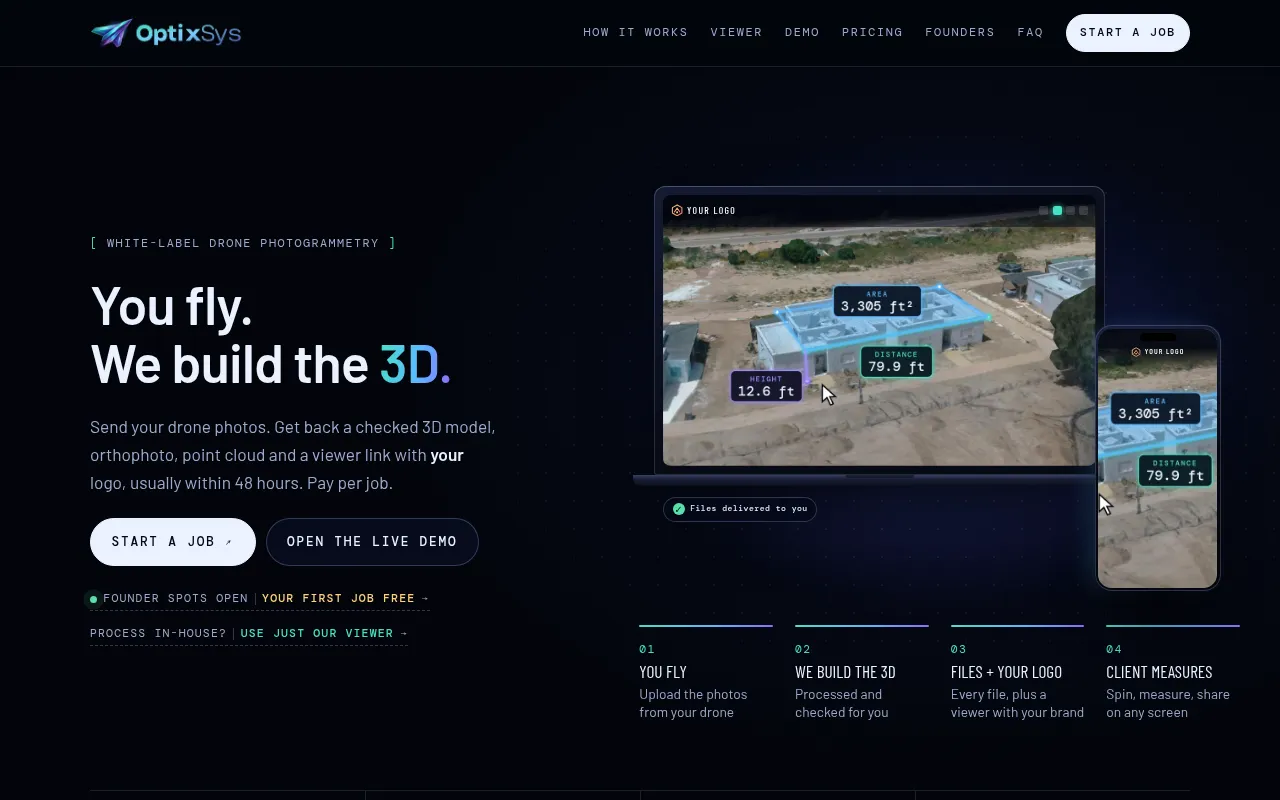The image size is (1280, 800).
Task: Click the "We build the 3D." headline line
Action: coord(271,364)
